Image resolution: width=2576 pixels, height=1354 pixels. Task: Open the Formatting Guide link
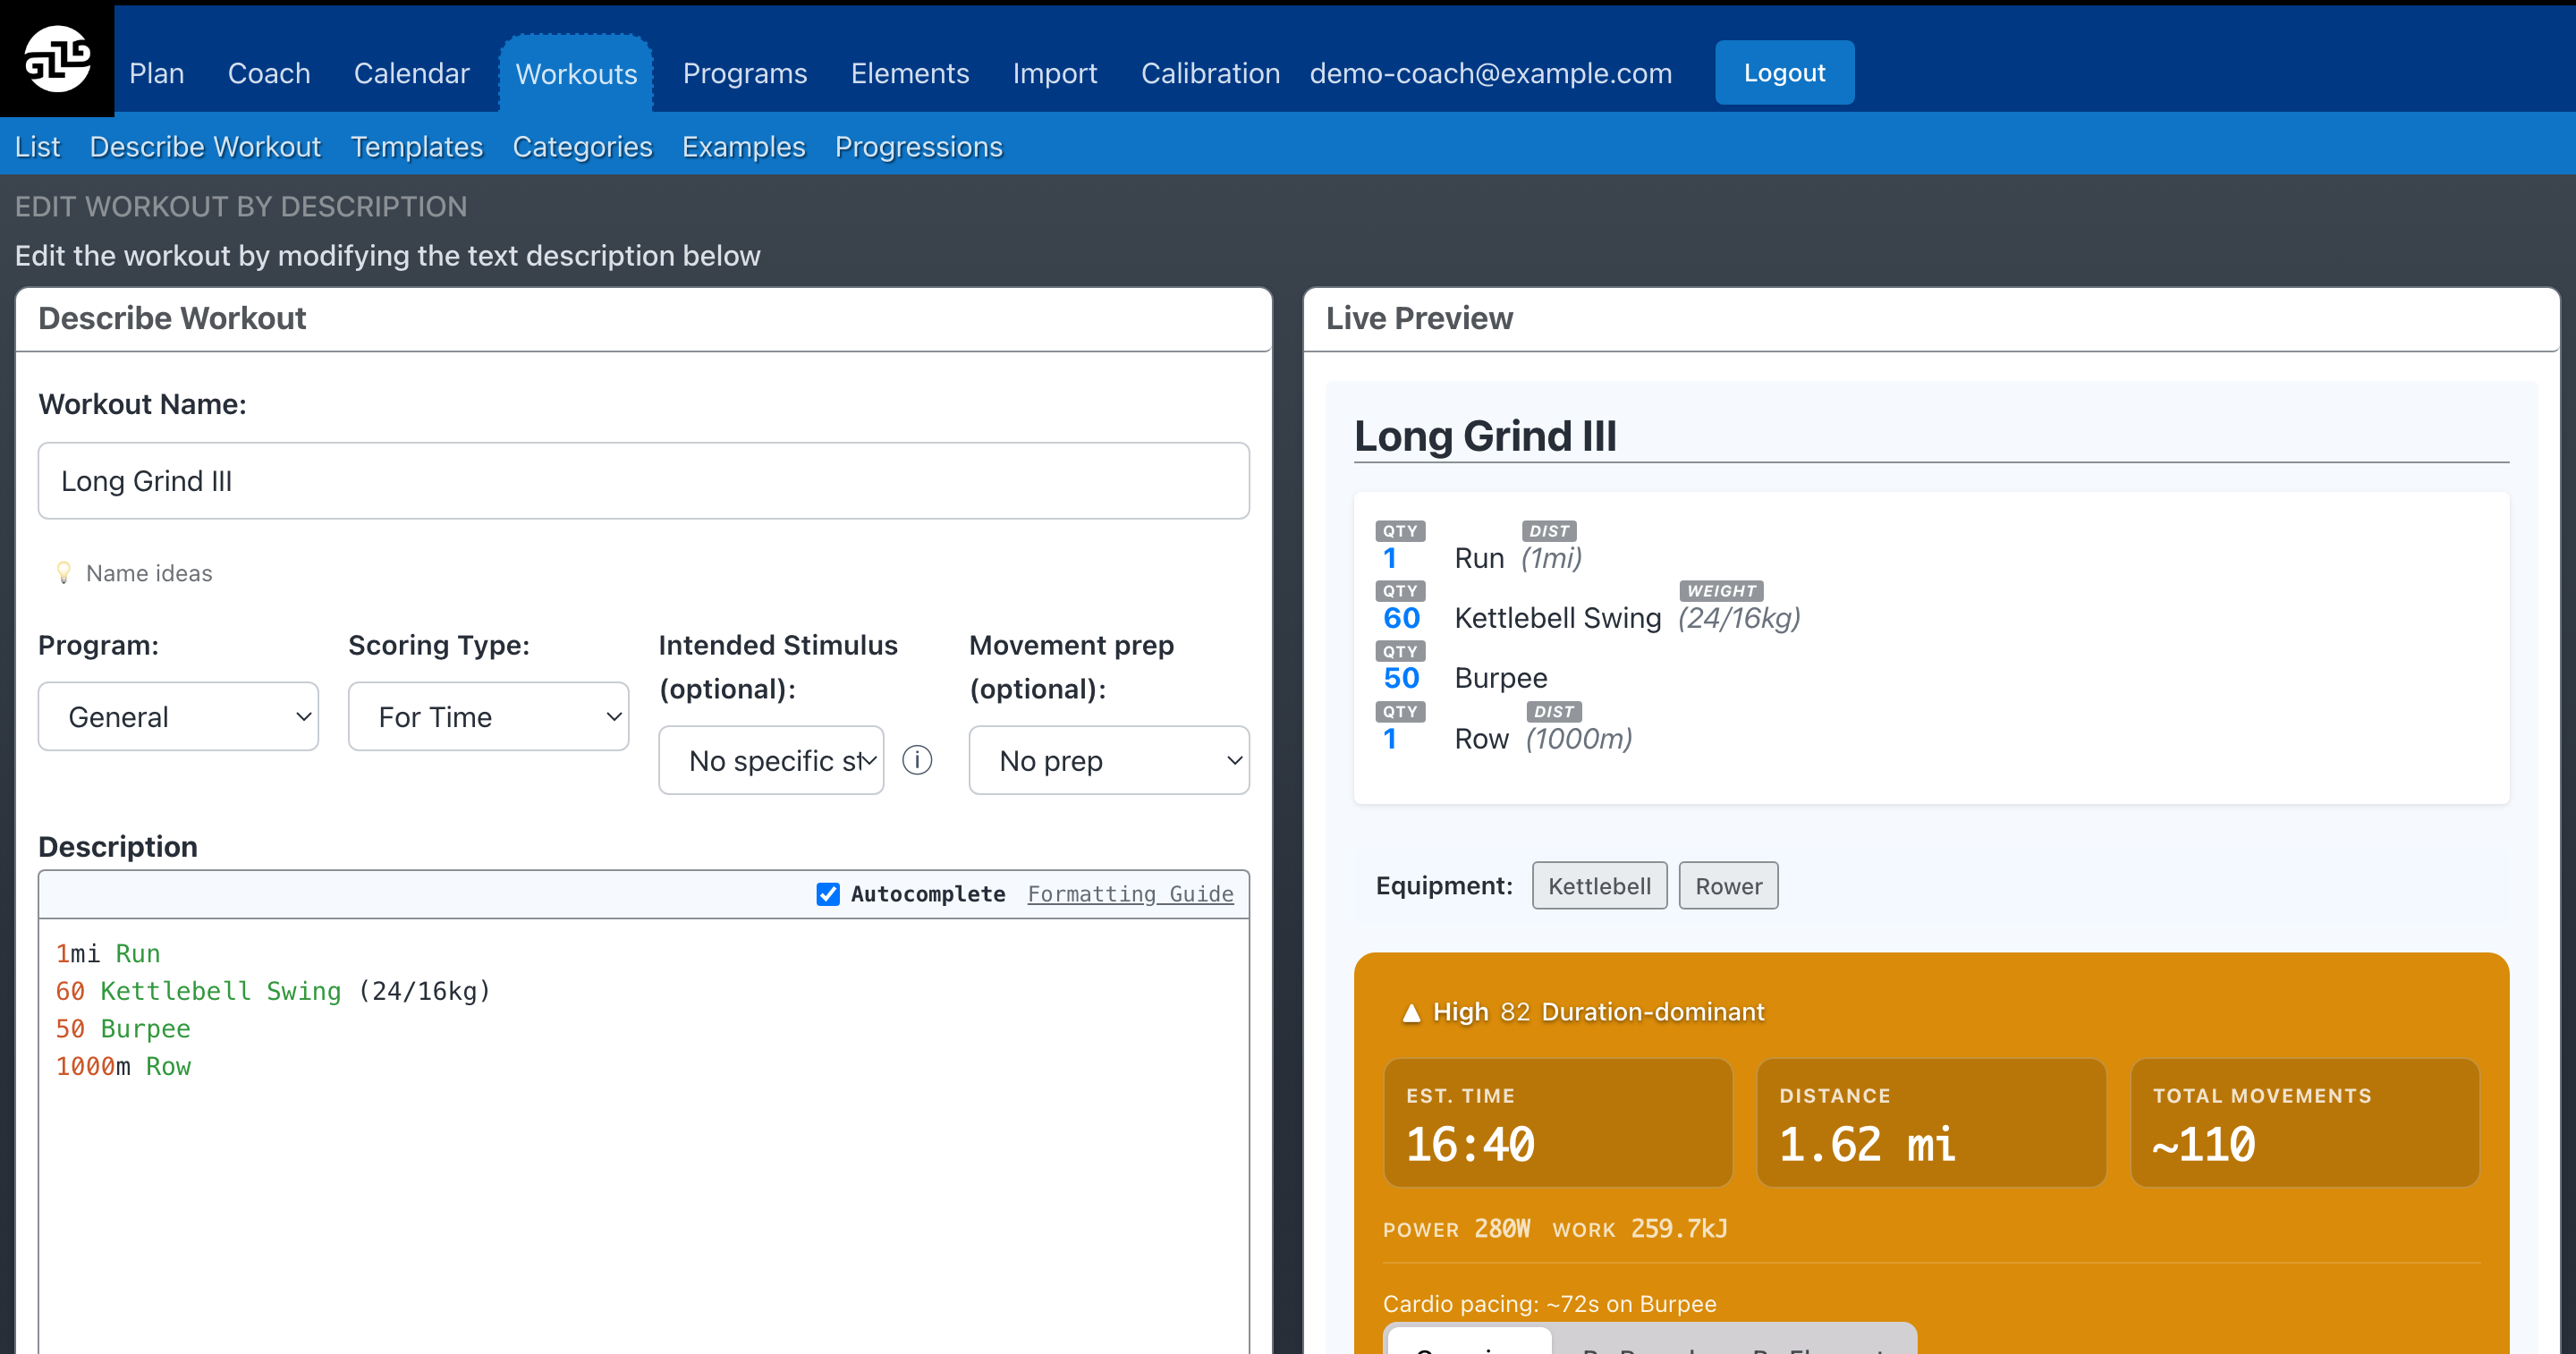pos(1130,894)
